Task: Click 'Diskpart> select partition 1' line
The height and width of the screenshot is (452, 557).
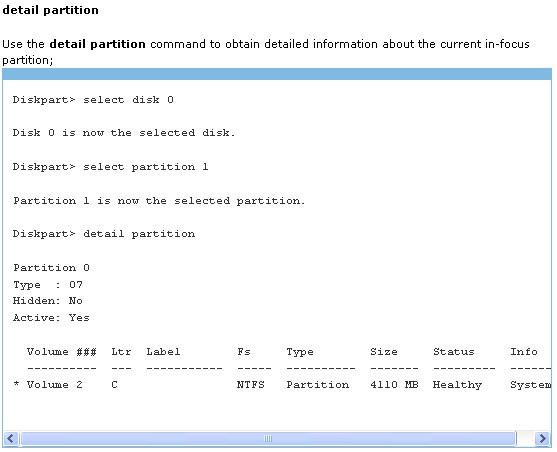Action: (x=110, y=167)
